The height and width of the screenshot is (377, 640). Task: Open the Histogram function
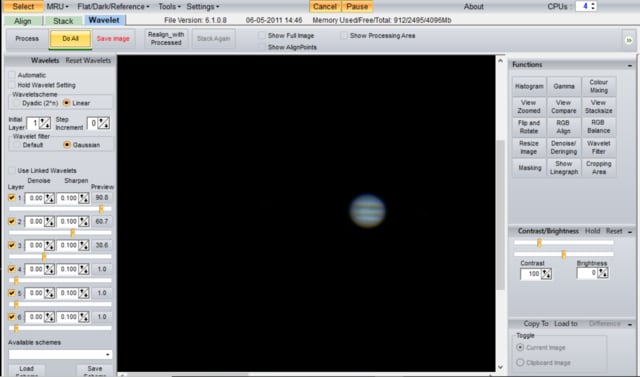529,86
